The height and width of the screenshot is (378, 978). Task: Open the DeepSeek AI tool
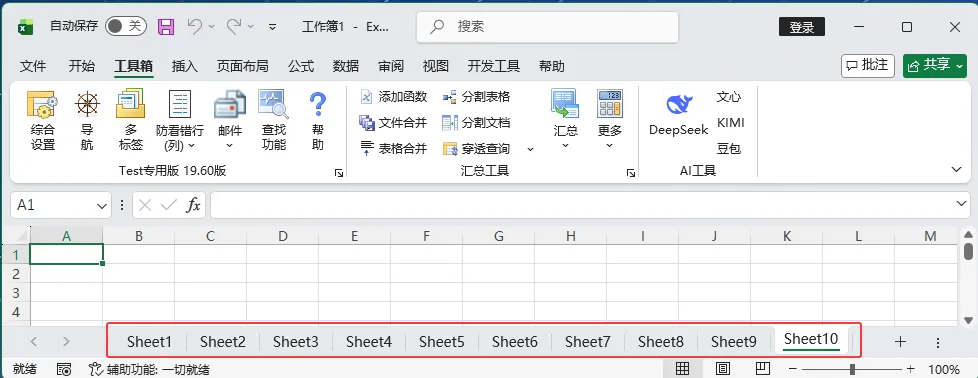[679, 105]
